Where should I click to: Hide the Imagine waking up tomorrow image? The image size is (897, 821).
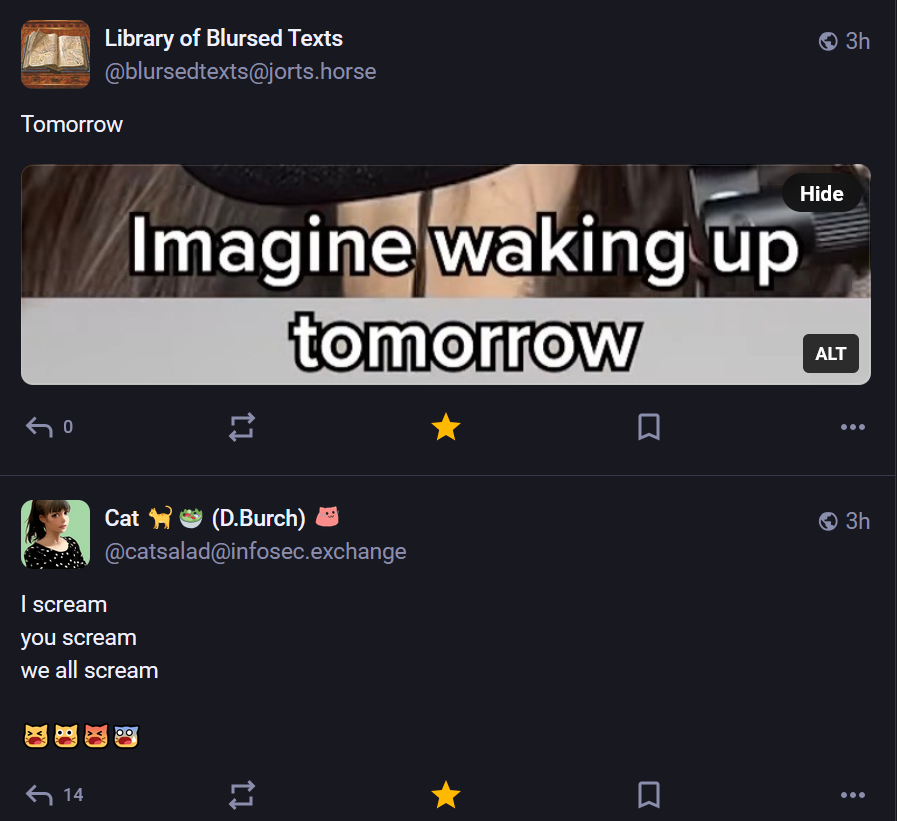[x=821, y=194]
